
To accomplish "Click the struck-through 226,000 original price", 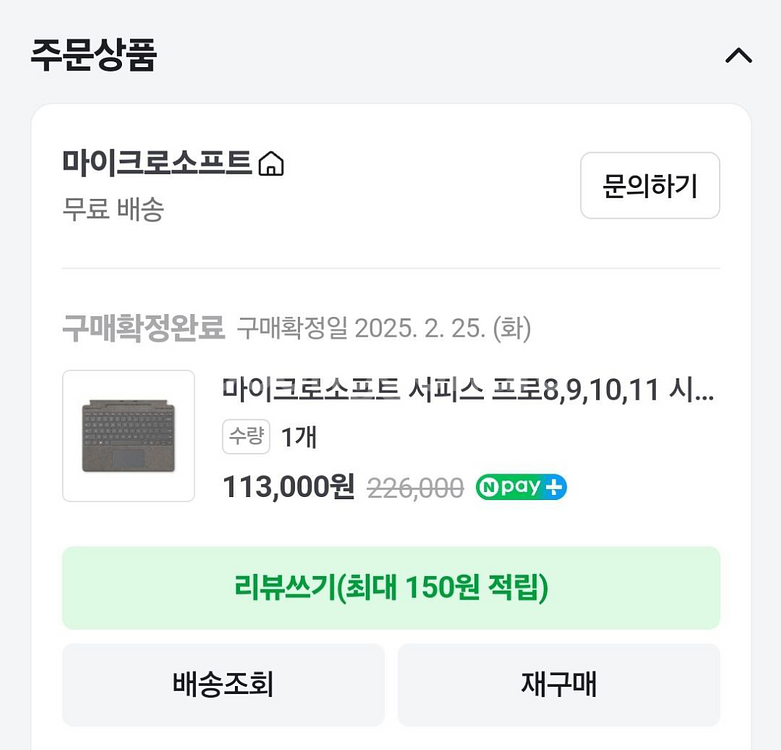I will pyautogui.click(x=415, y=488).
